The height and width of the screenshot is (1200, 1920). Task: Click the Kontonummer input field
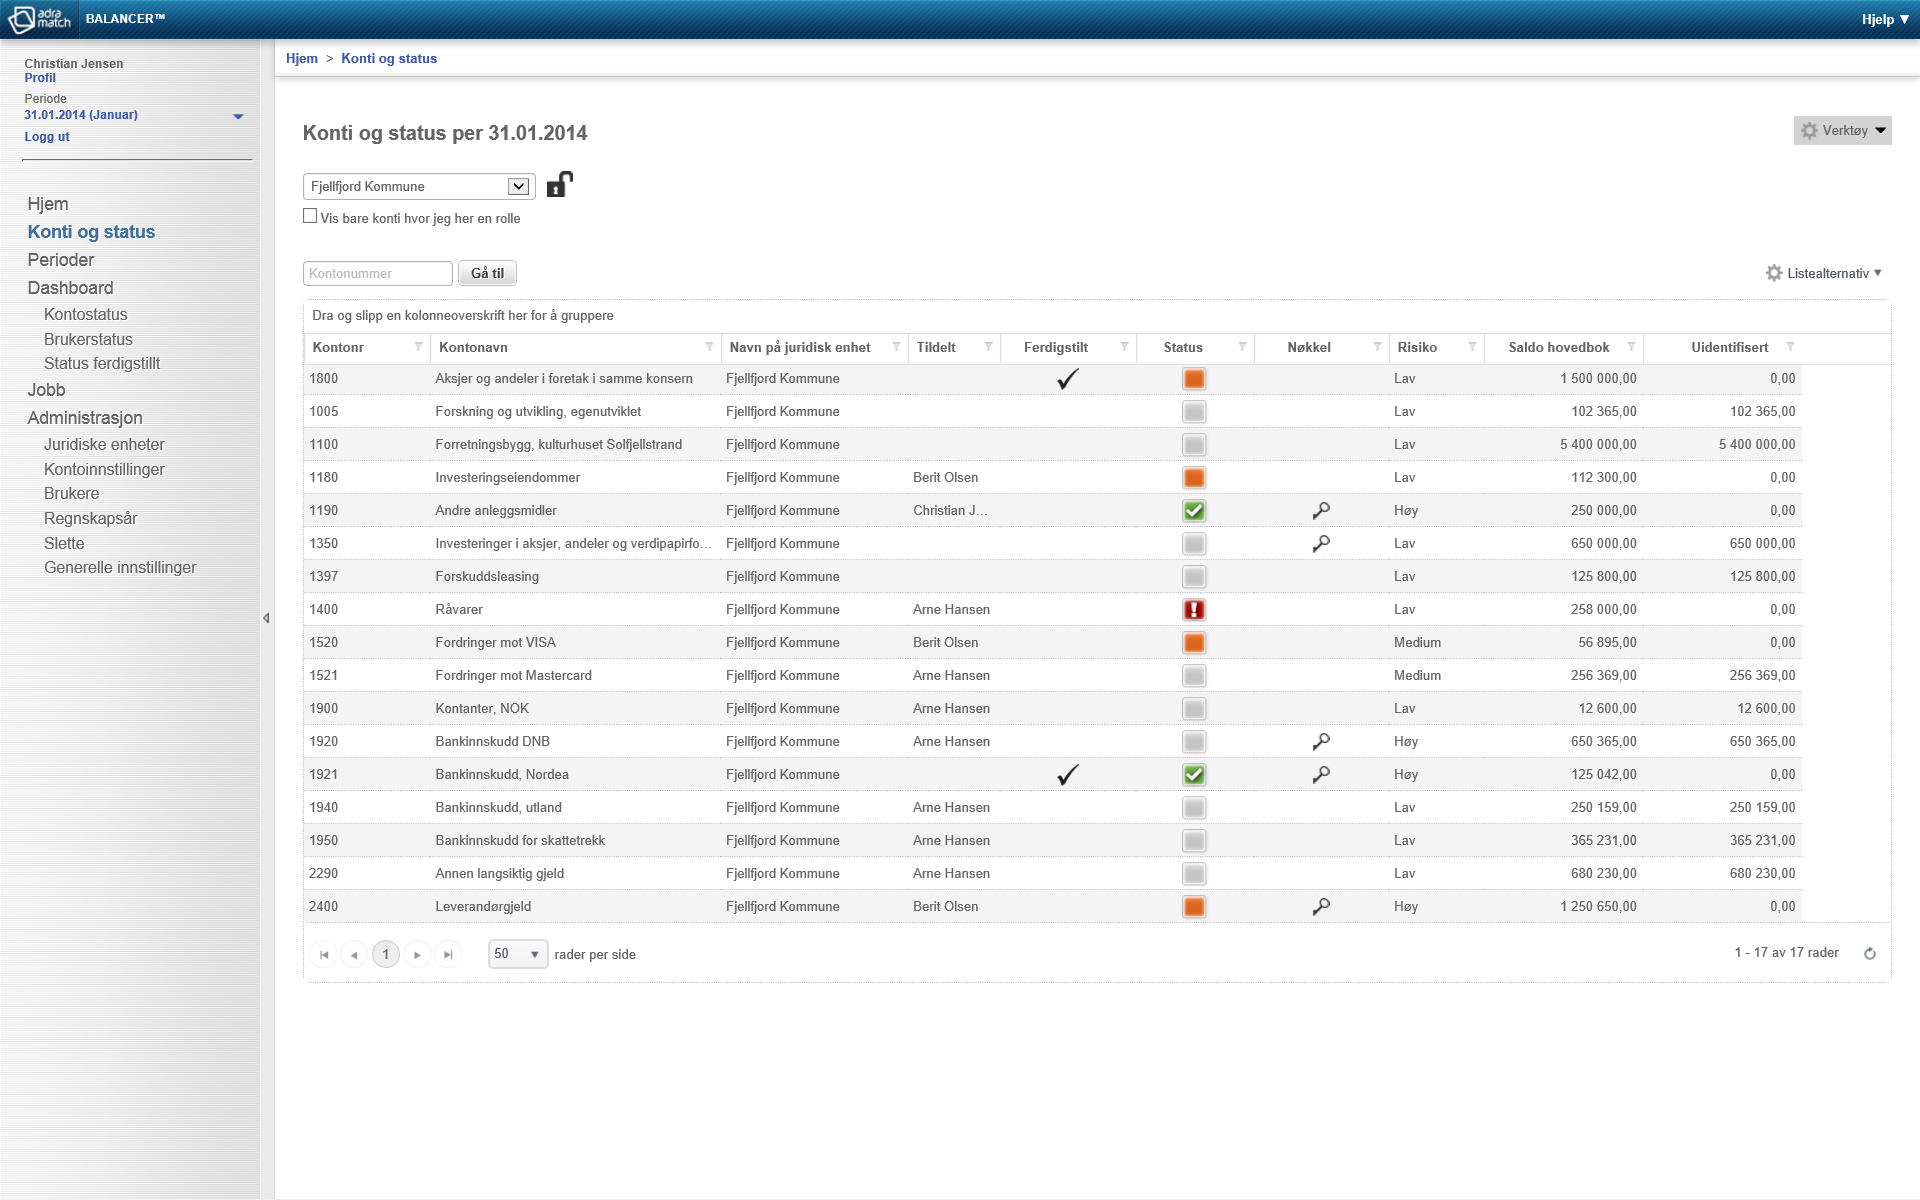click(x=378, y=273)
